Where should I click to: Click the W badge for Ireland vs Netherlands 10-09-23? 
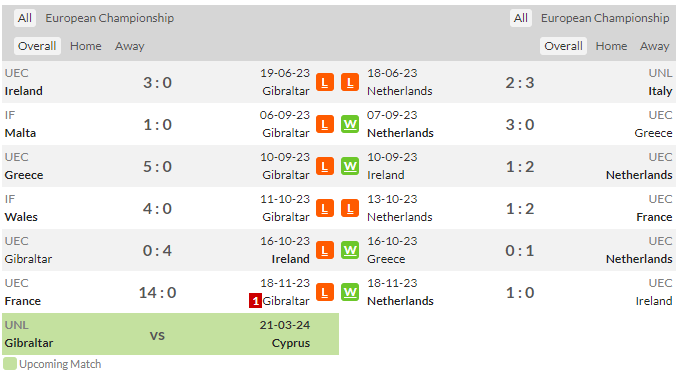350,166
